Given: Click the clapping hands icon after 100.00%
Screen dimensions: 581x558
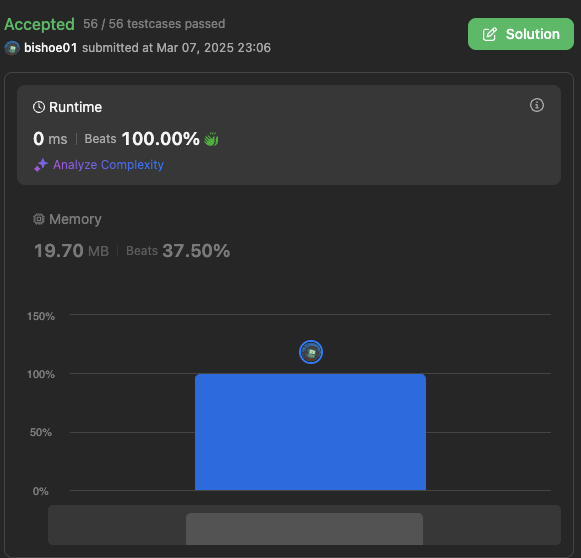Looking at the screenshot, I should (211, 139).
